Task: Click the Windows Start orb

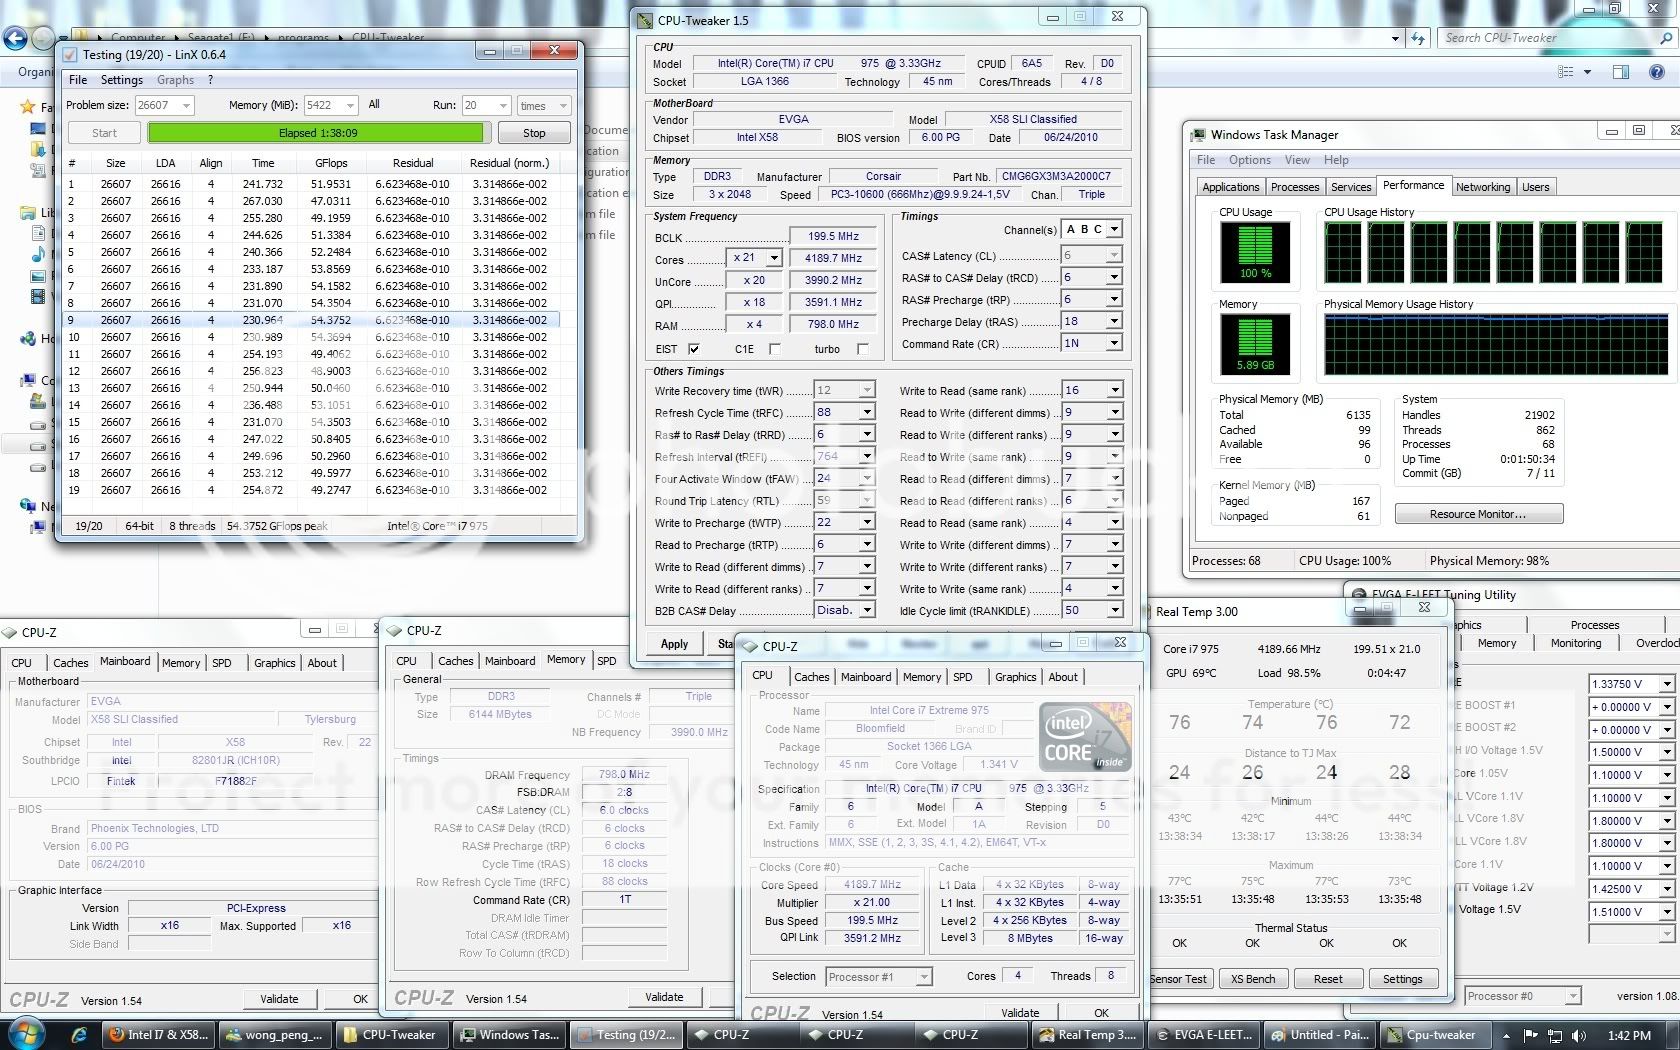Action: (27, 1033)
